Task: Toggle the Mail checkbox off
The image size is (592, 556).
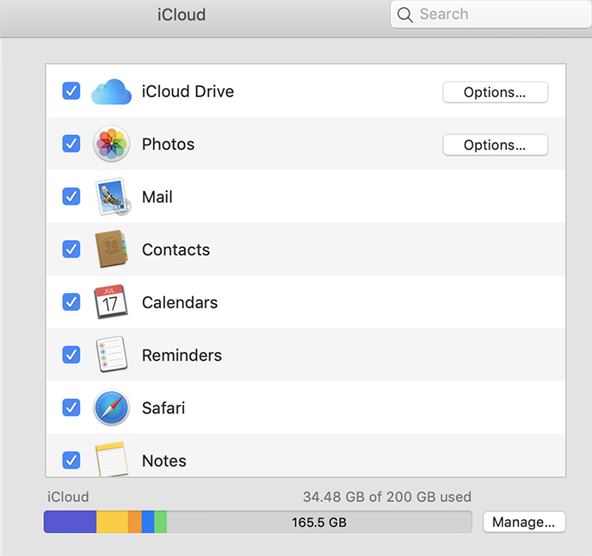Action: tap(71, 196)
